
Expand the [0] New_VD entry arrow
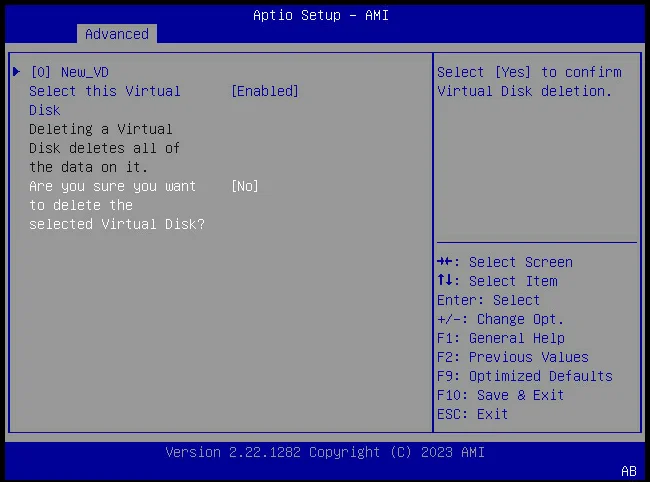(17, 72)
